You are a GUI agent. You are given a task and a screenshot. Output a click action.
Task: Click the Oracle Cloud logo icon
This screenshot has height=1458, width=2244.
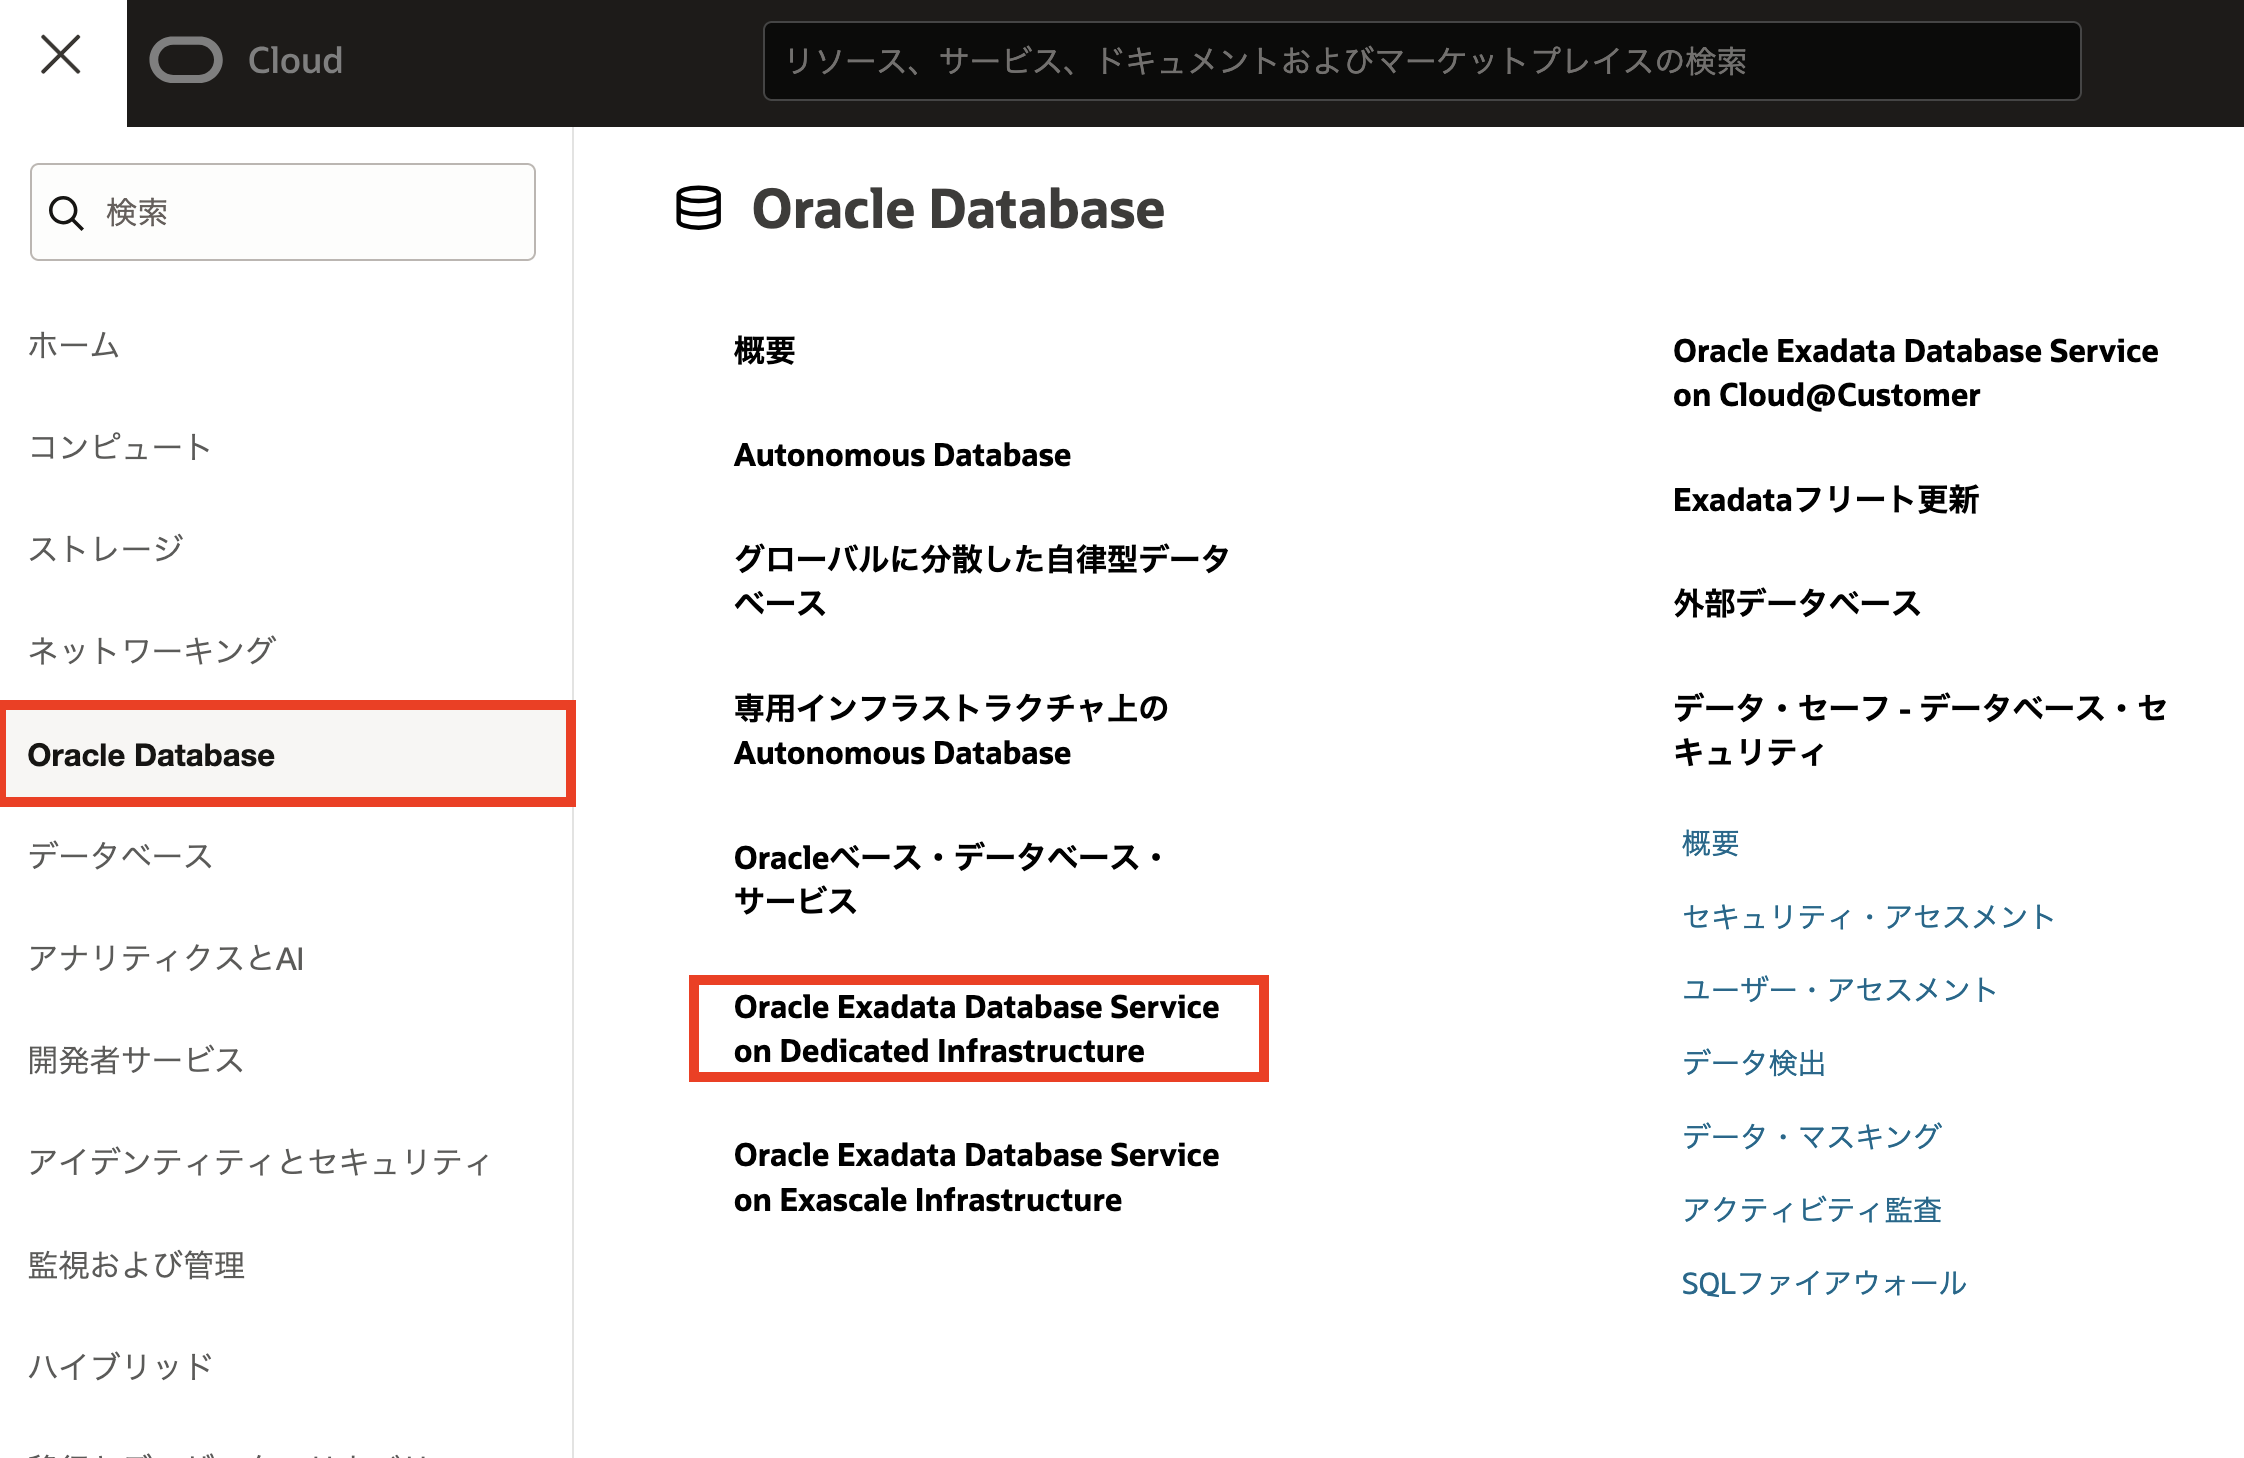point(186,60)
